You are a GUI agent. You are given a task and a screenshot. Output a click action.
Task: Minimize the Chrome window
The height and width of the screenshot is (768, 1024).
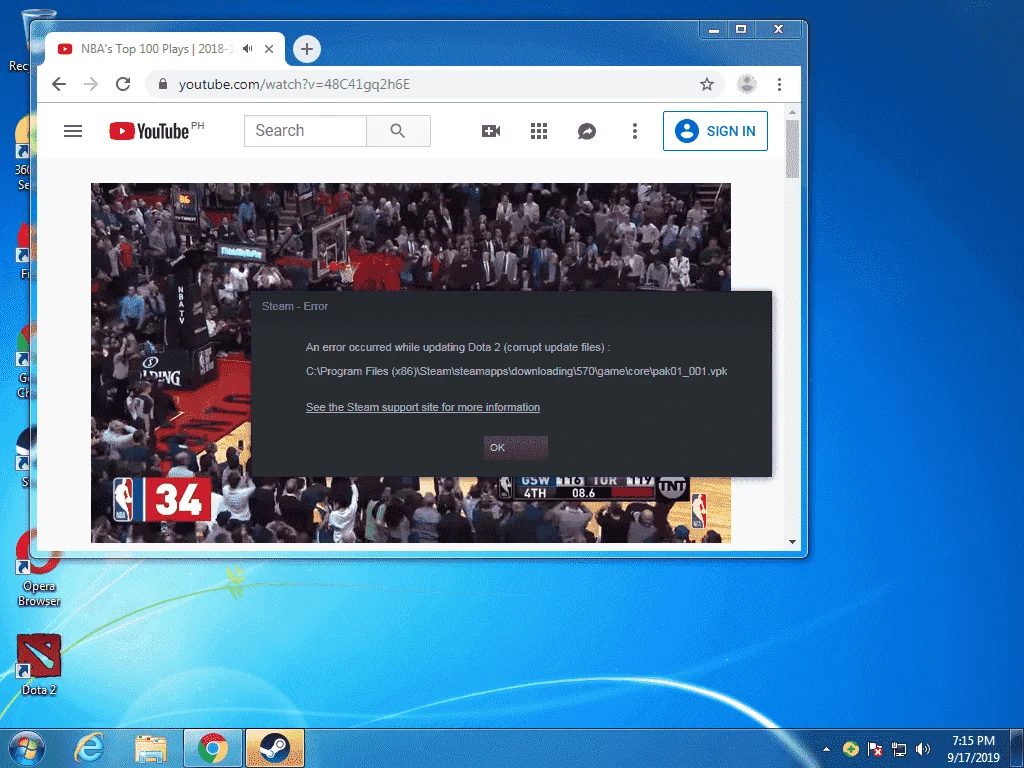[714, 29]
